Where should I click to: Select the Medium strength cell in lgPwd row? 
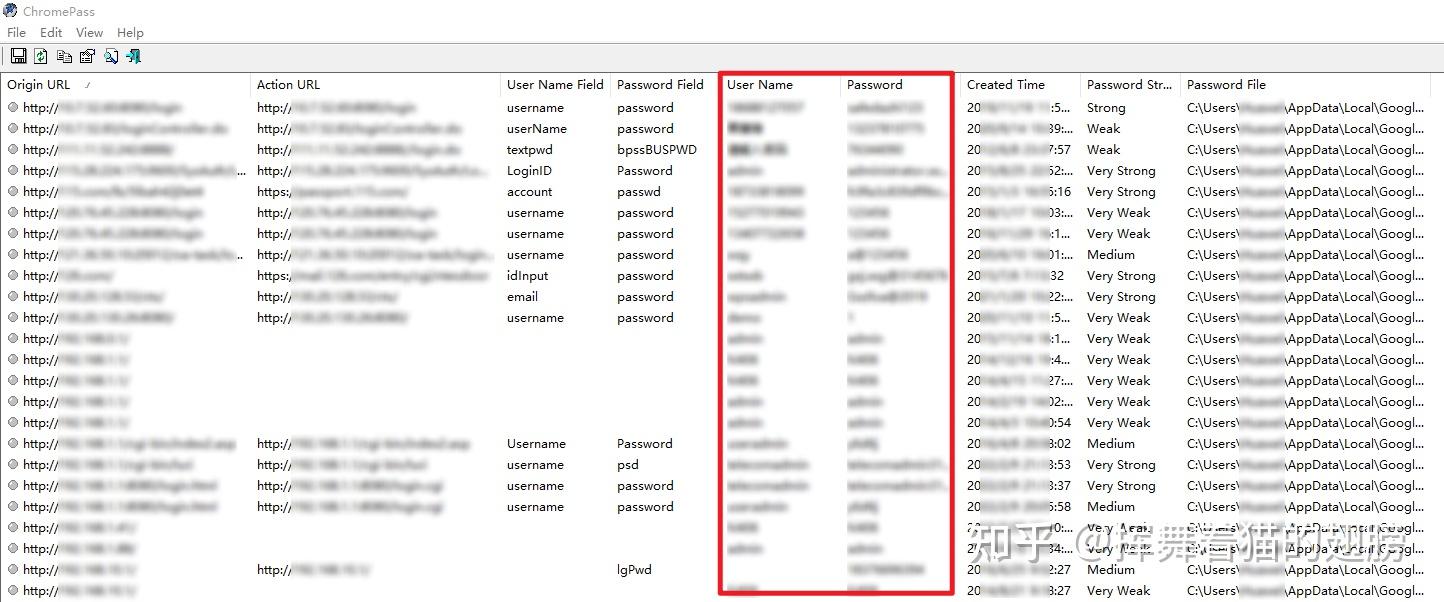(x=1111, y=570)
